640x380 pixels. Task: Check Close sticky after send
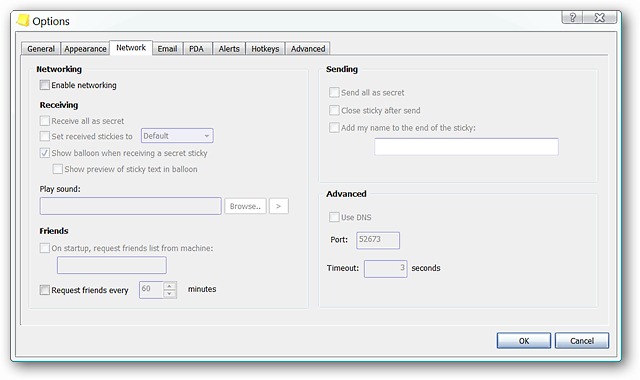(x=334, y=110)
